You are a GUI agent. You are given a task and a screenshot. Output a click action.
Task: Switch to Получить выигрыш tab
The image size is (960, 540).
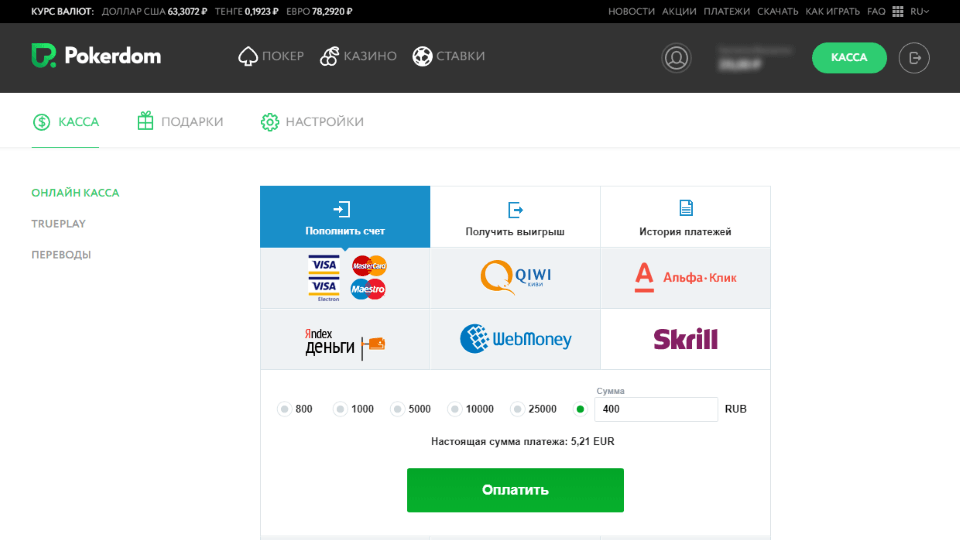(x=515, y=217)
